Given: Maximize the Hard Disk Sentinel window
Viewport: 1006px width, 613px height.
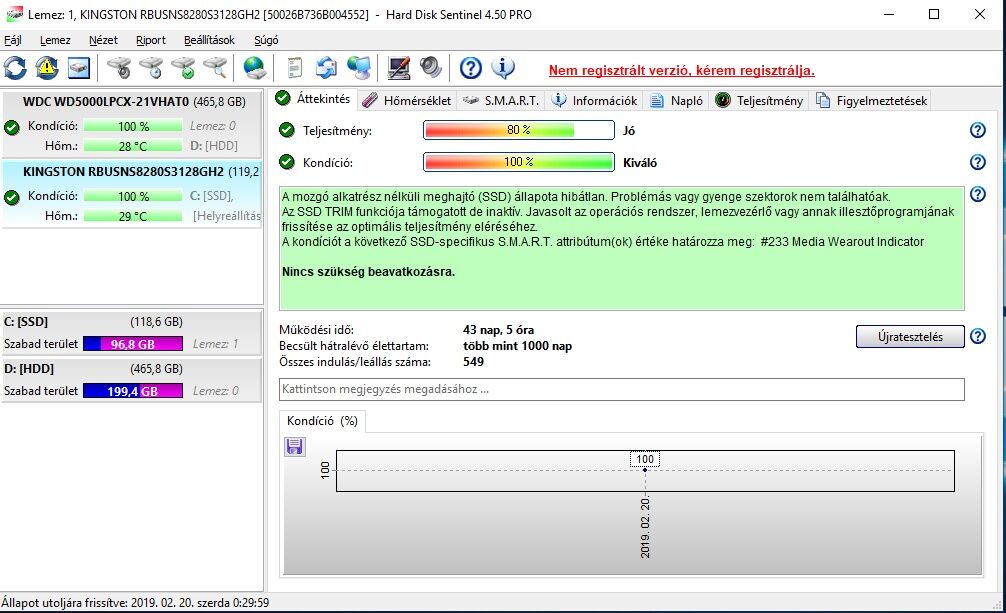Looking at the screenshot, I should (x=934, y=14).
